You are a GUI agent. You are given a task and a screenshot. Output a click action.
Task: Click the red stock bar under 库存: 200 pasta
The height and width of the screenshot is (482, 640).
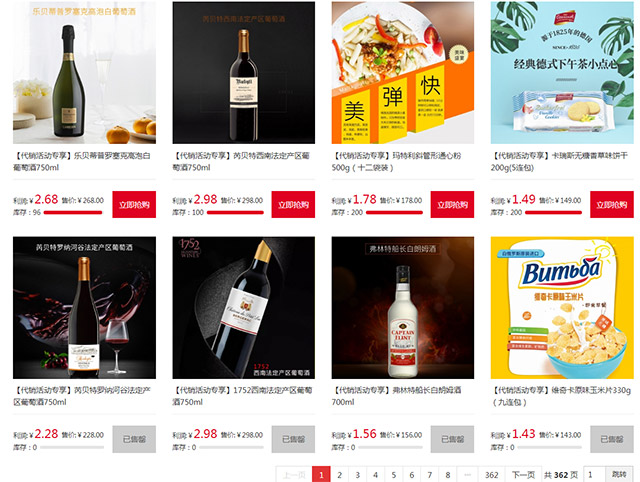coord(394,212)
